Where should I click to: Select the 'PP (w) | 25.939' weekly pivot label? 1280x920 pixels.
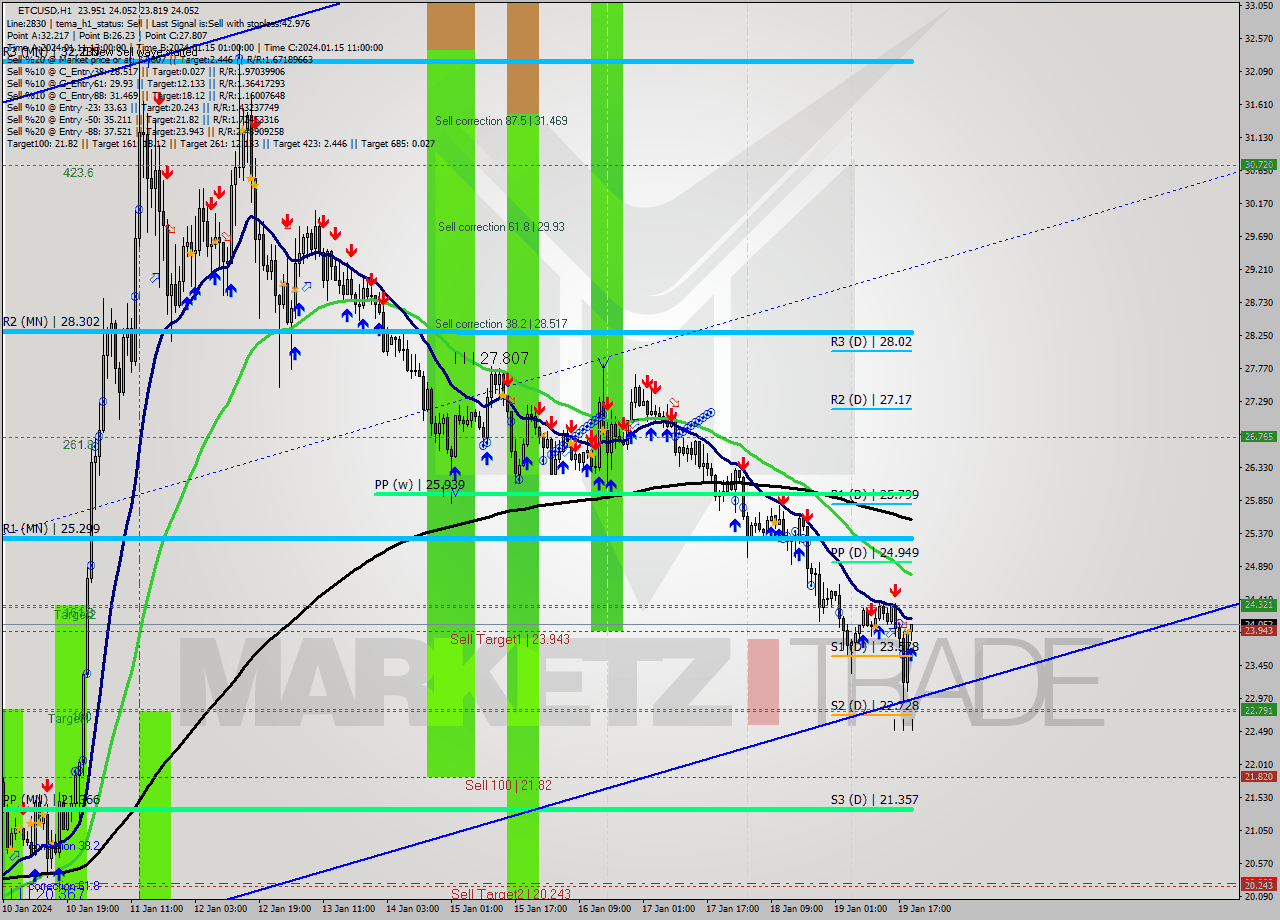click(x=419, y=485)
